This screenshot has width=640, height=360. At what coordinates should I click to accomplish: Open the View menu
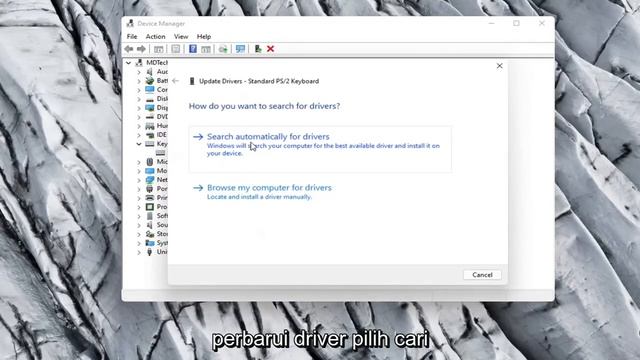pyautogui.click(x=181, y=37)
